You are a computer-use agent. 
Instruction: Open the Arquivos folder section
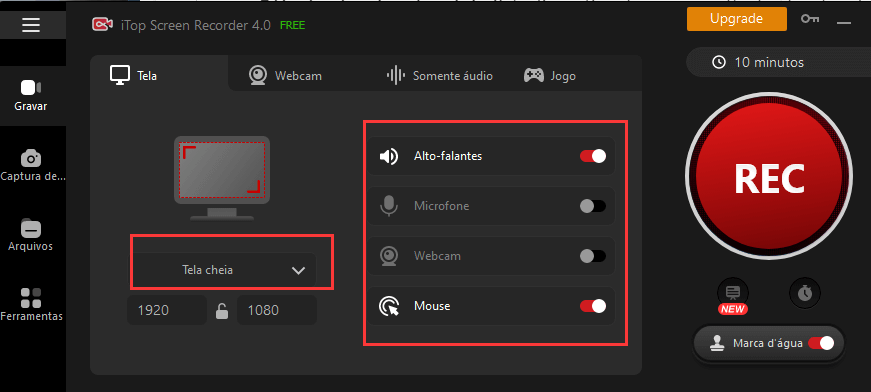pos(31,235)
